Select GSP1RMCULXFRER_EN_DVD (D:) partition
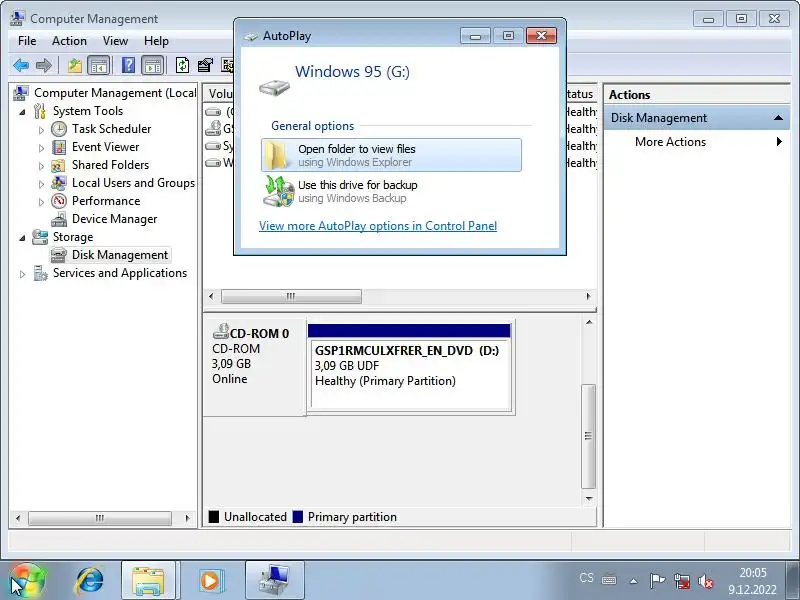The width and height of the screenshot is (800, 600). coord(410,373)
